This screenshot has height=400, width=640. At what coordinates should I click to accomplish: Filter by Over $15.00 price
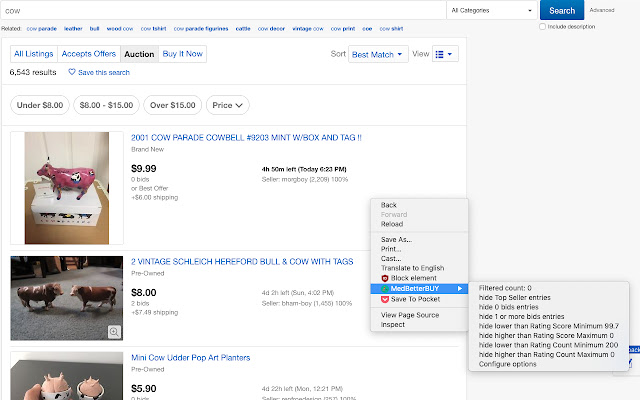173,105
